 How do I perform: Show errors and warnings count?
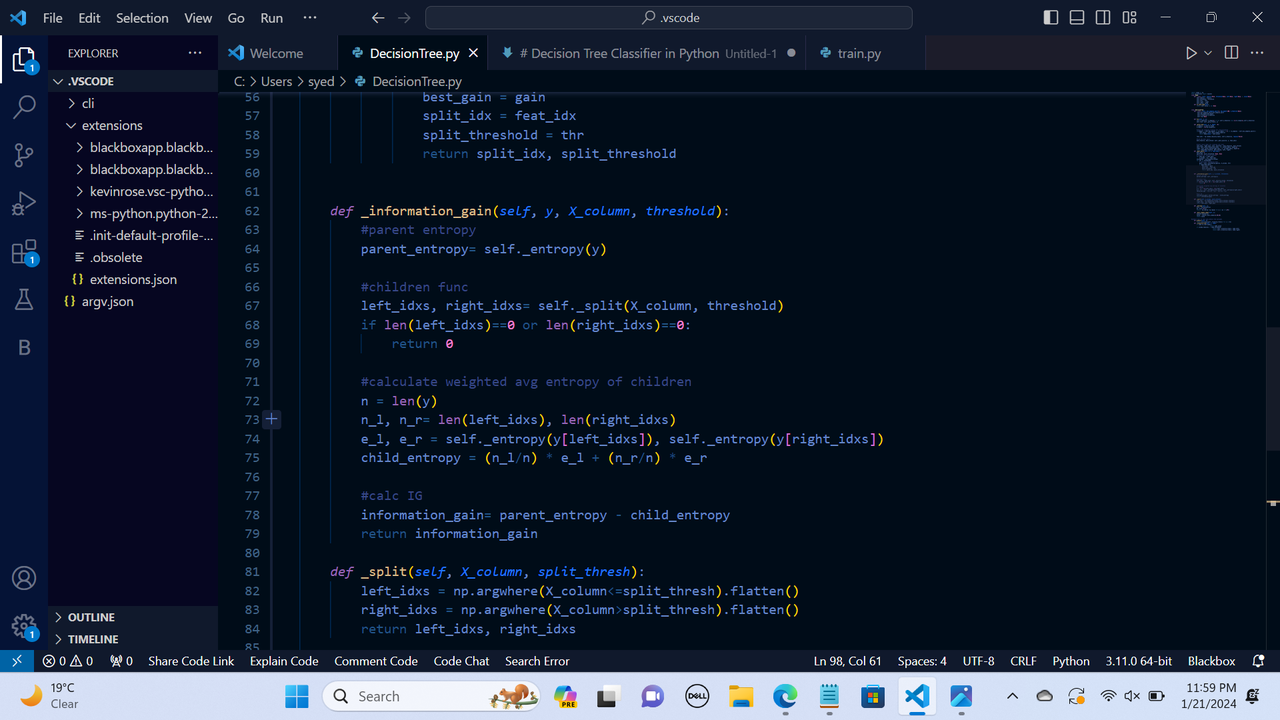pos(68,661)
